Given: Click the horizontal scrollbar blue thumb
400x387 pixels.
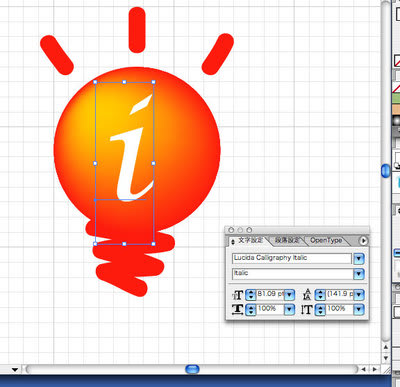Looking at the screenshot, I should pos(192,369).
